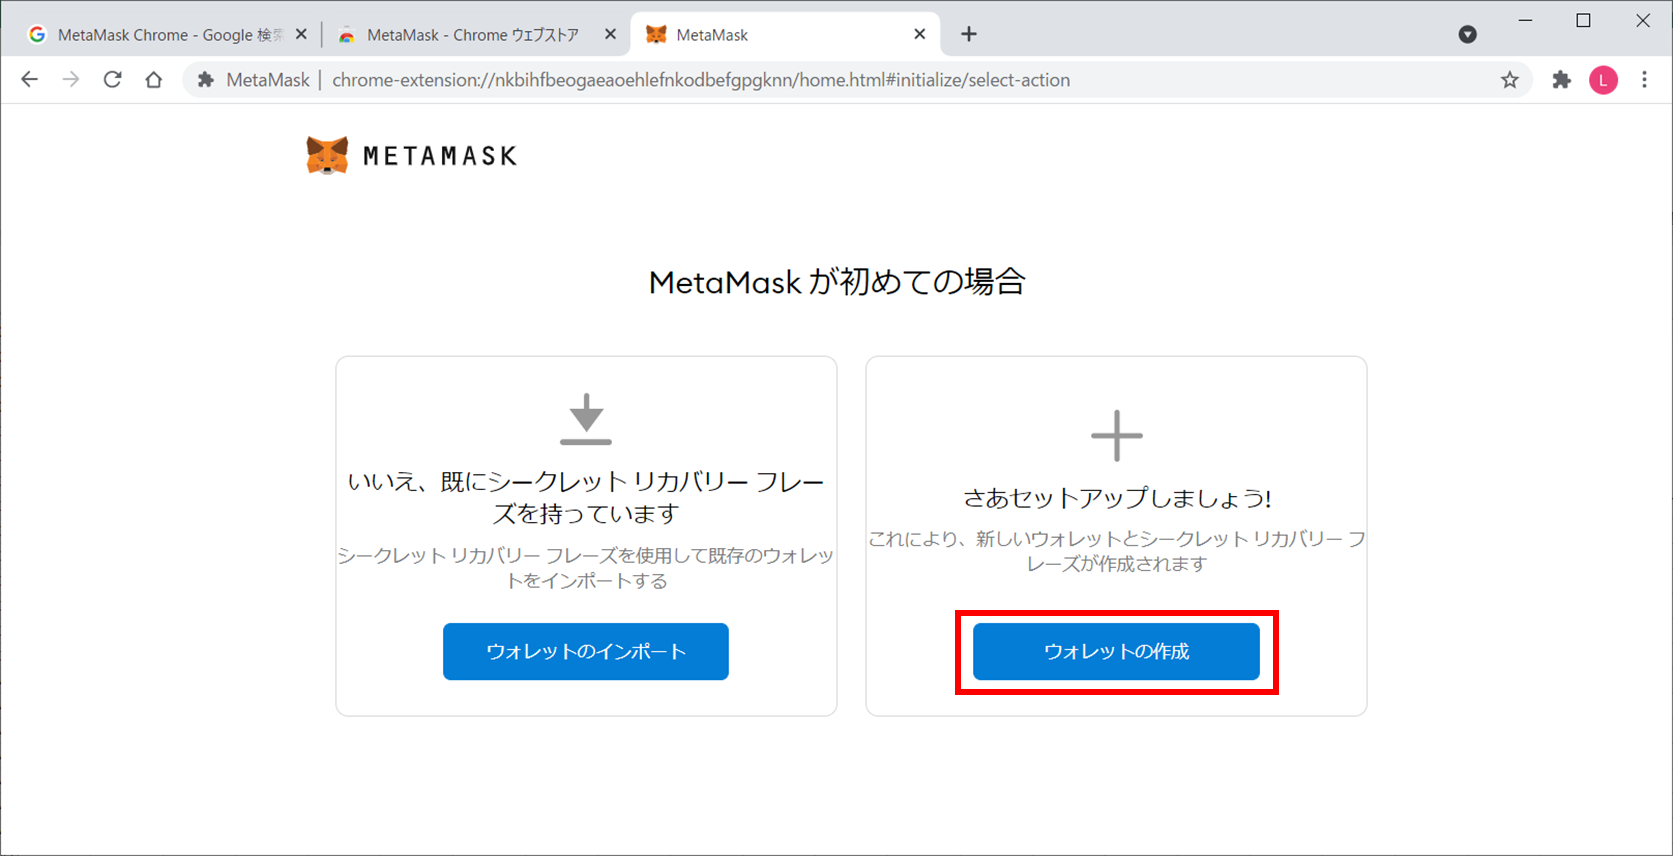Click the MetaMask fox logo
1673x856 pixels.
coord(327,156)
